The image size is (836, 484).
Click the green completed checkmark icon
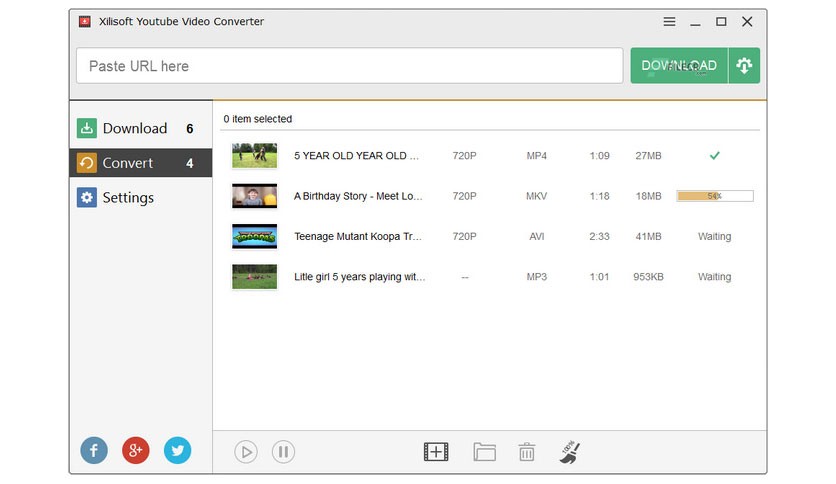point(714,156)
